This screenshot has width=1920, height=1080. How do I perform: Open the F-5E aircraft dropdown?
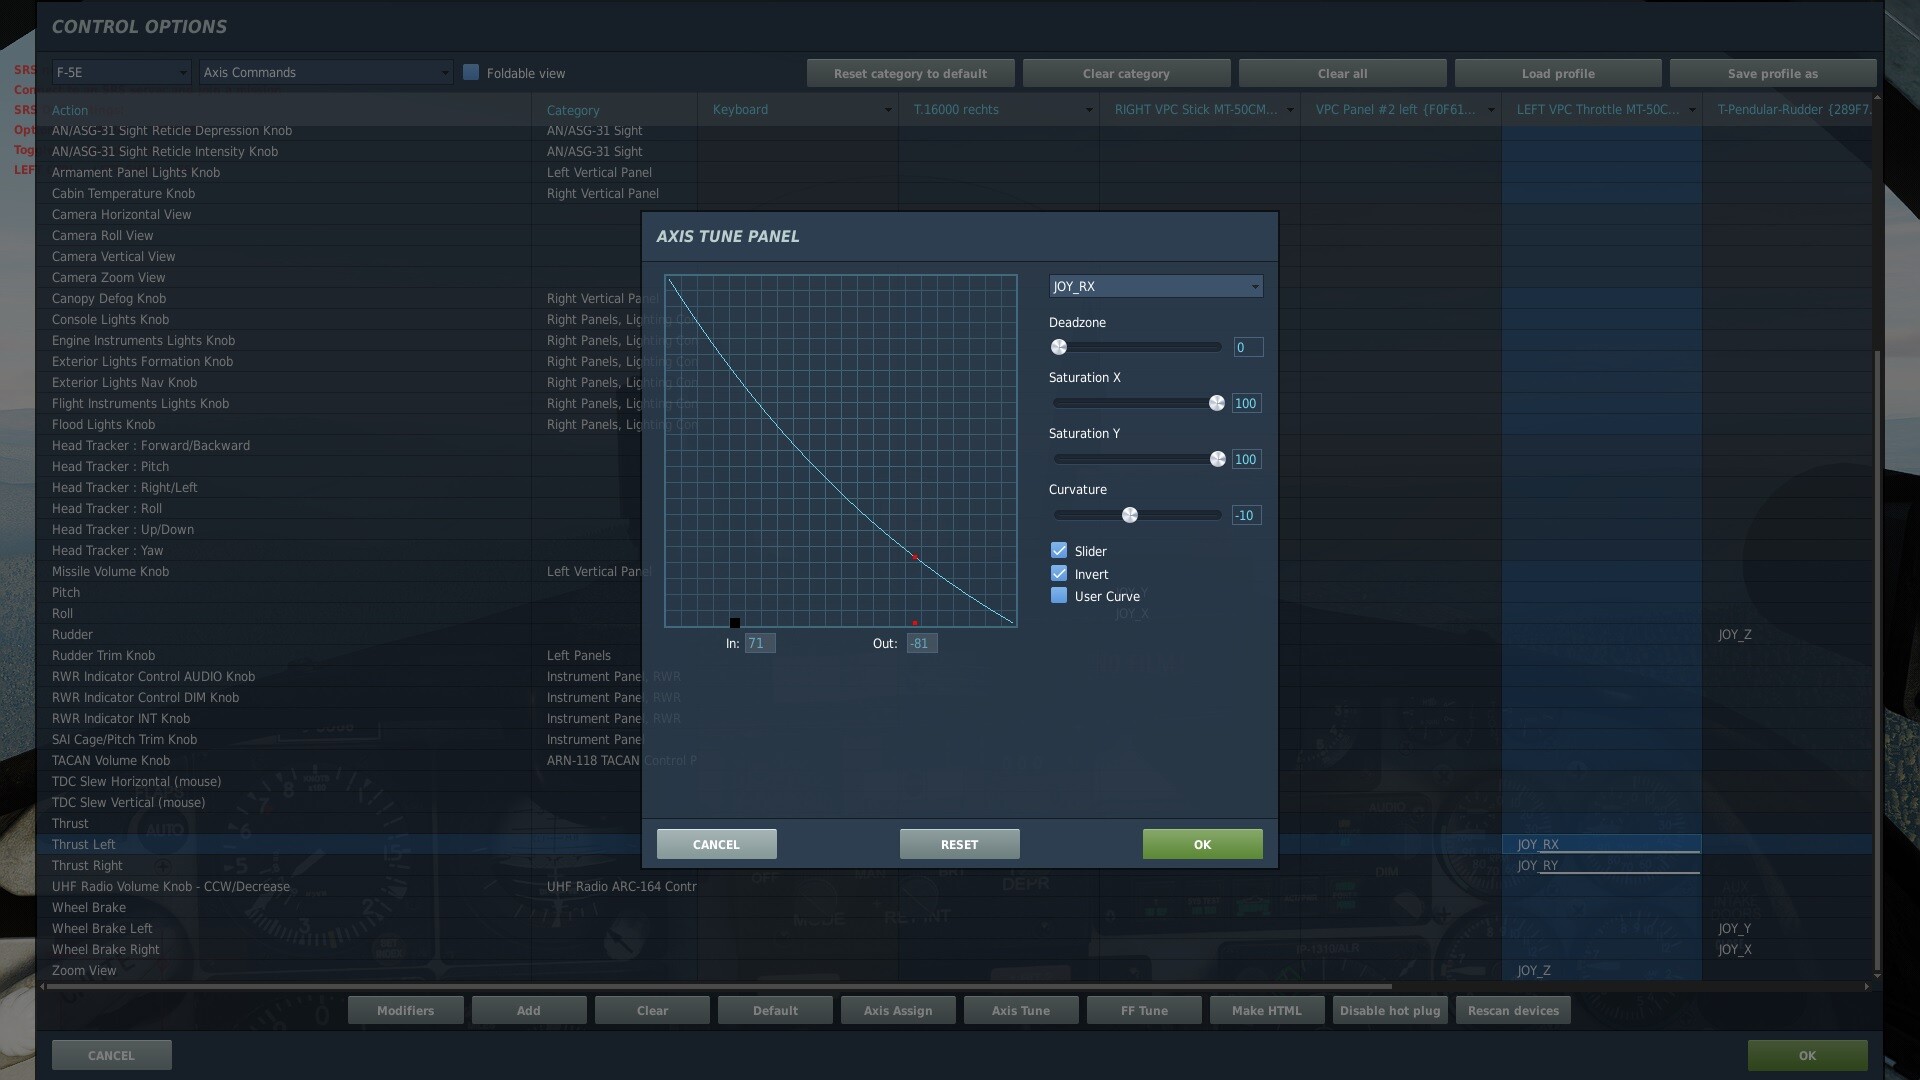[x=121, y=73]
